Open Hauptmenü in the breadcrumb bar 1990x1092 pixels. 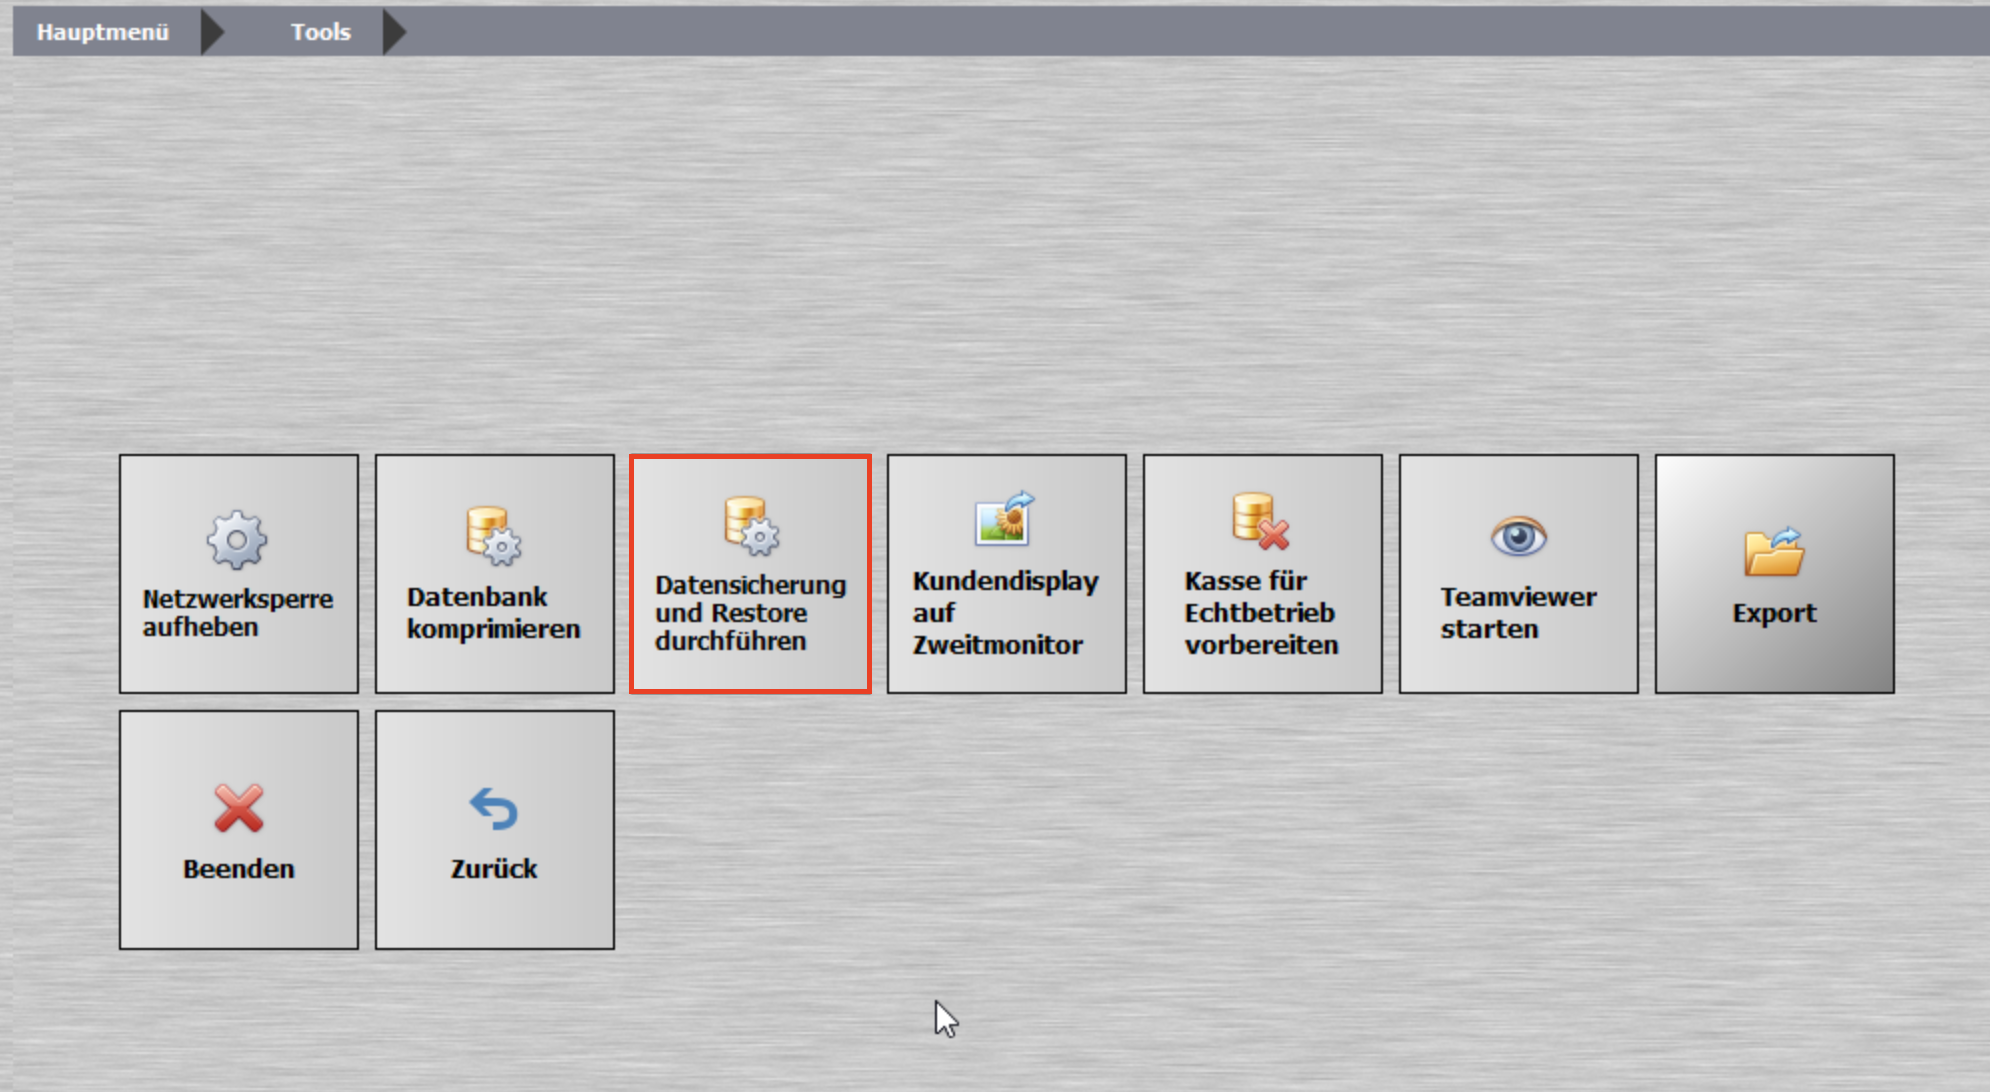tap(103, 32)
